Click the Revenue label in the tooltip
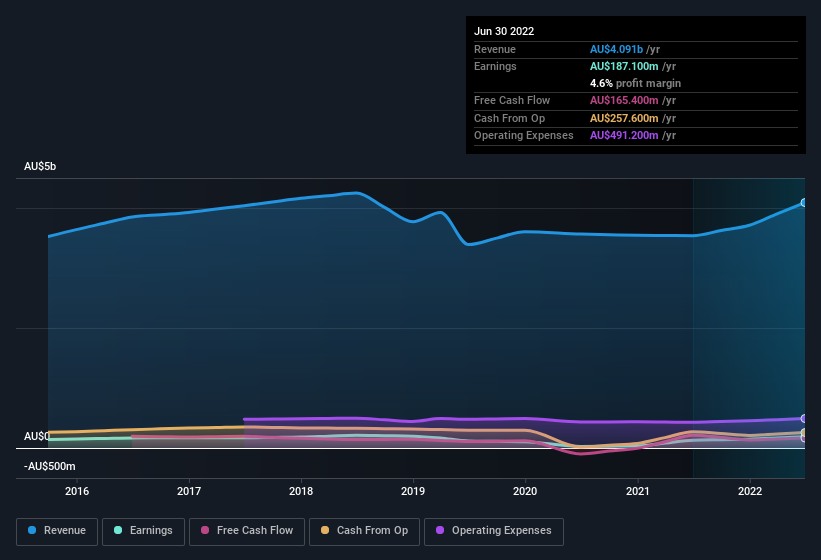Viewport: 821px width, 560px height. (x=495, y=49)
